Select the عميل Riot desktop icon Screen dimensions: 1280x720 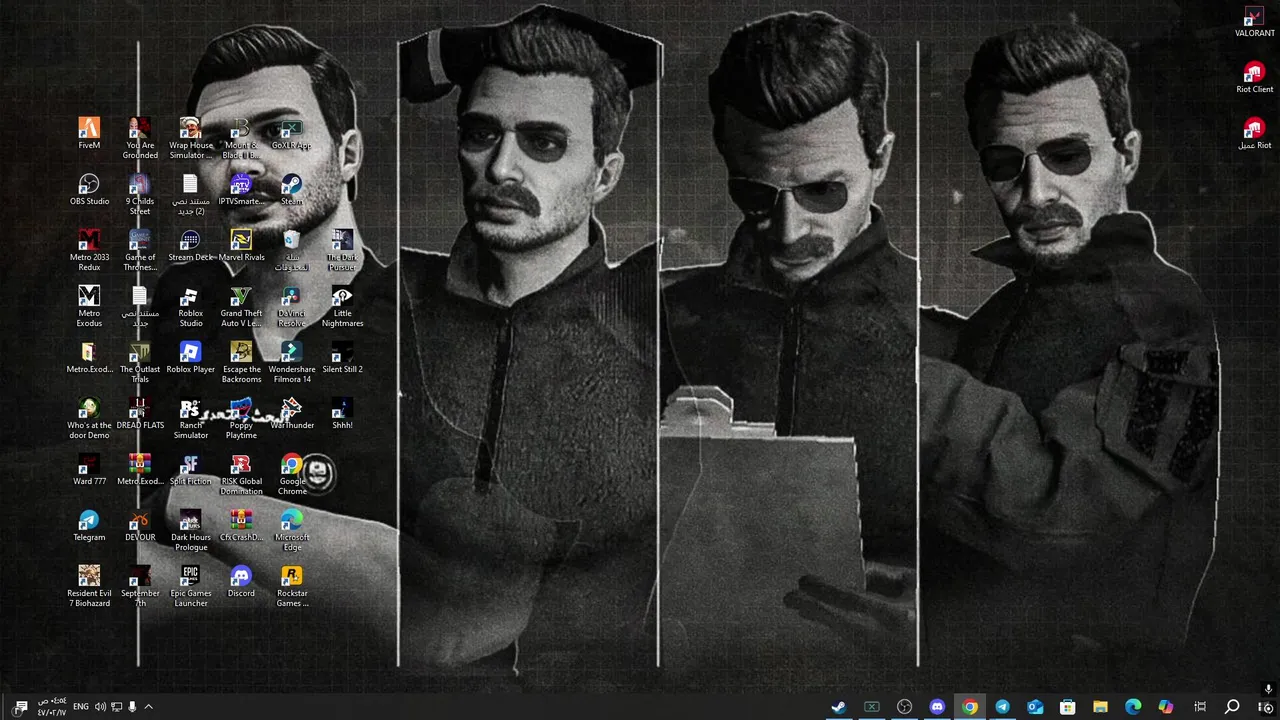click(x=1254, y=134)
